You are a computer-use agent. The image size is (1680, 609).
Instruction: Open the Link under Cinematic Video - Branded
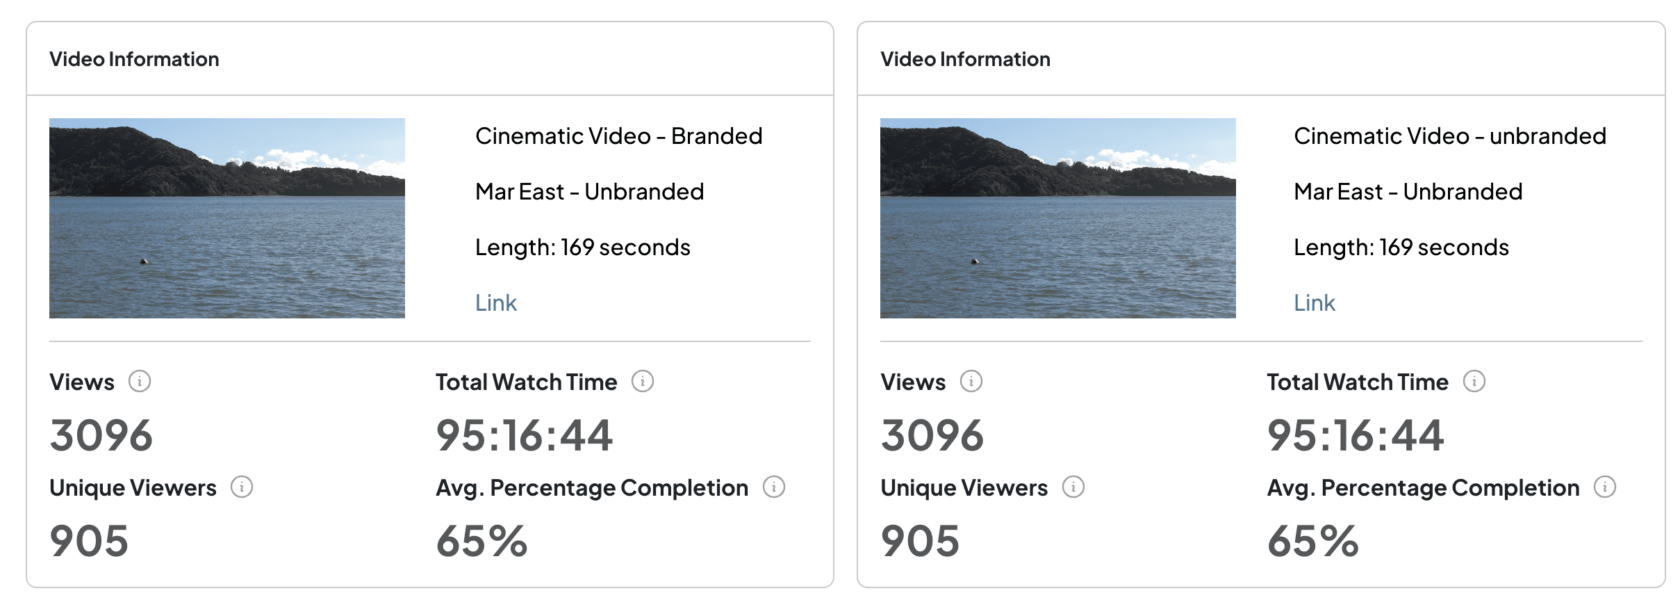tap(496, 303)
